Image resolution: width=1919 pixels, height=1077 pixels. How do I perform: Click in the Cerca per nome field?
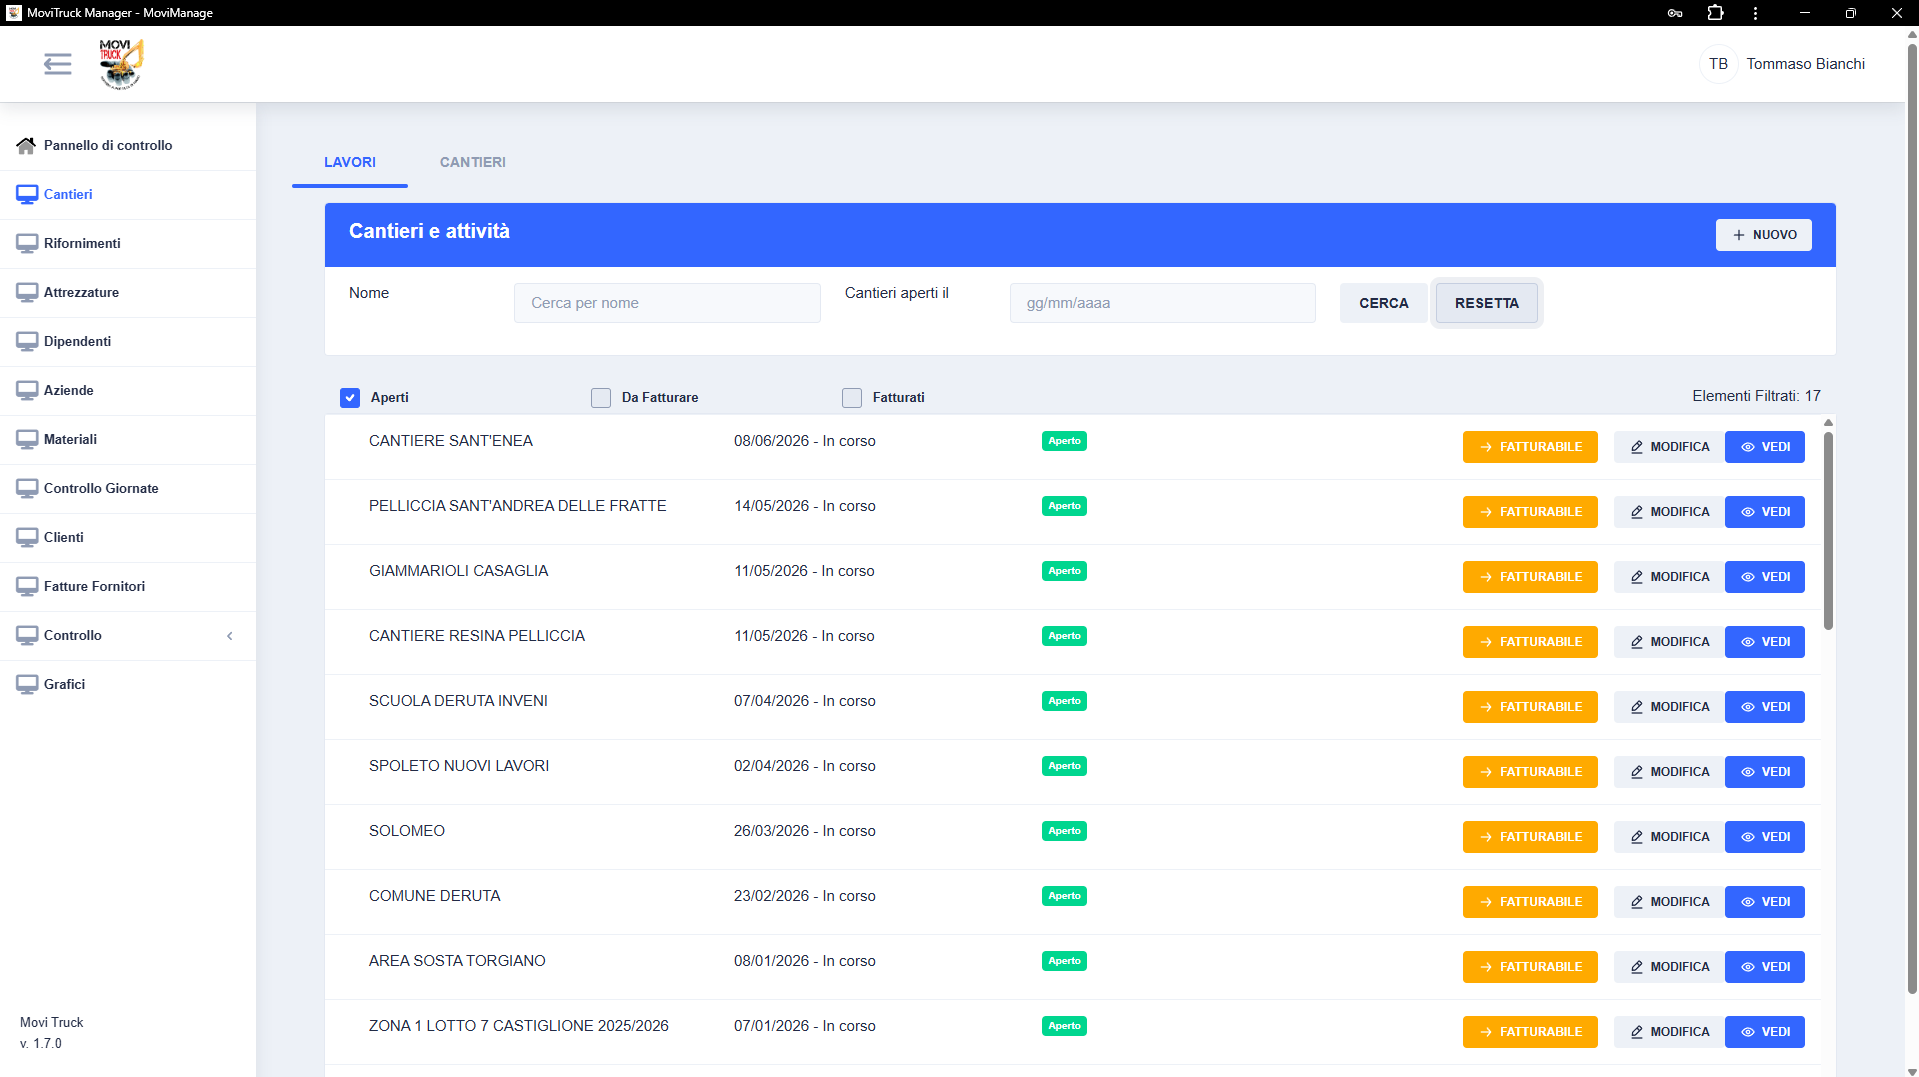(x=667, y=303)
